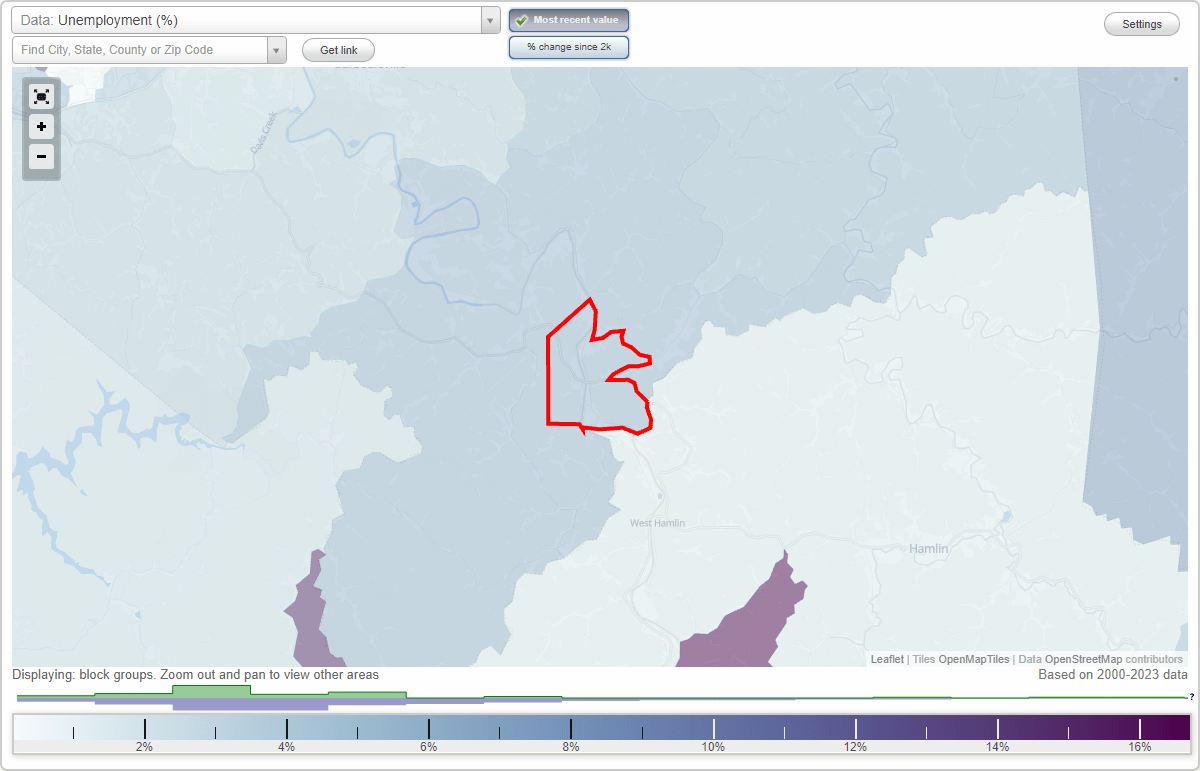Screen dimensions: 1200x771
Task: Click the Get link button
Action: point(337,50)
